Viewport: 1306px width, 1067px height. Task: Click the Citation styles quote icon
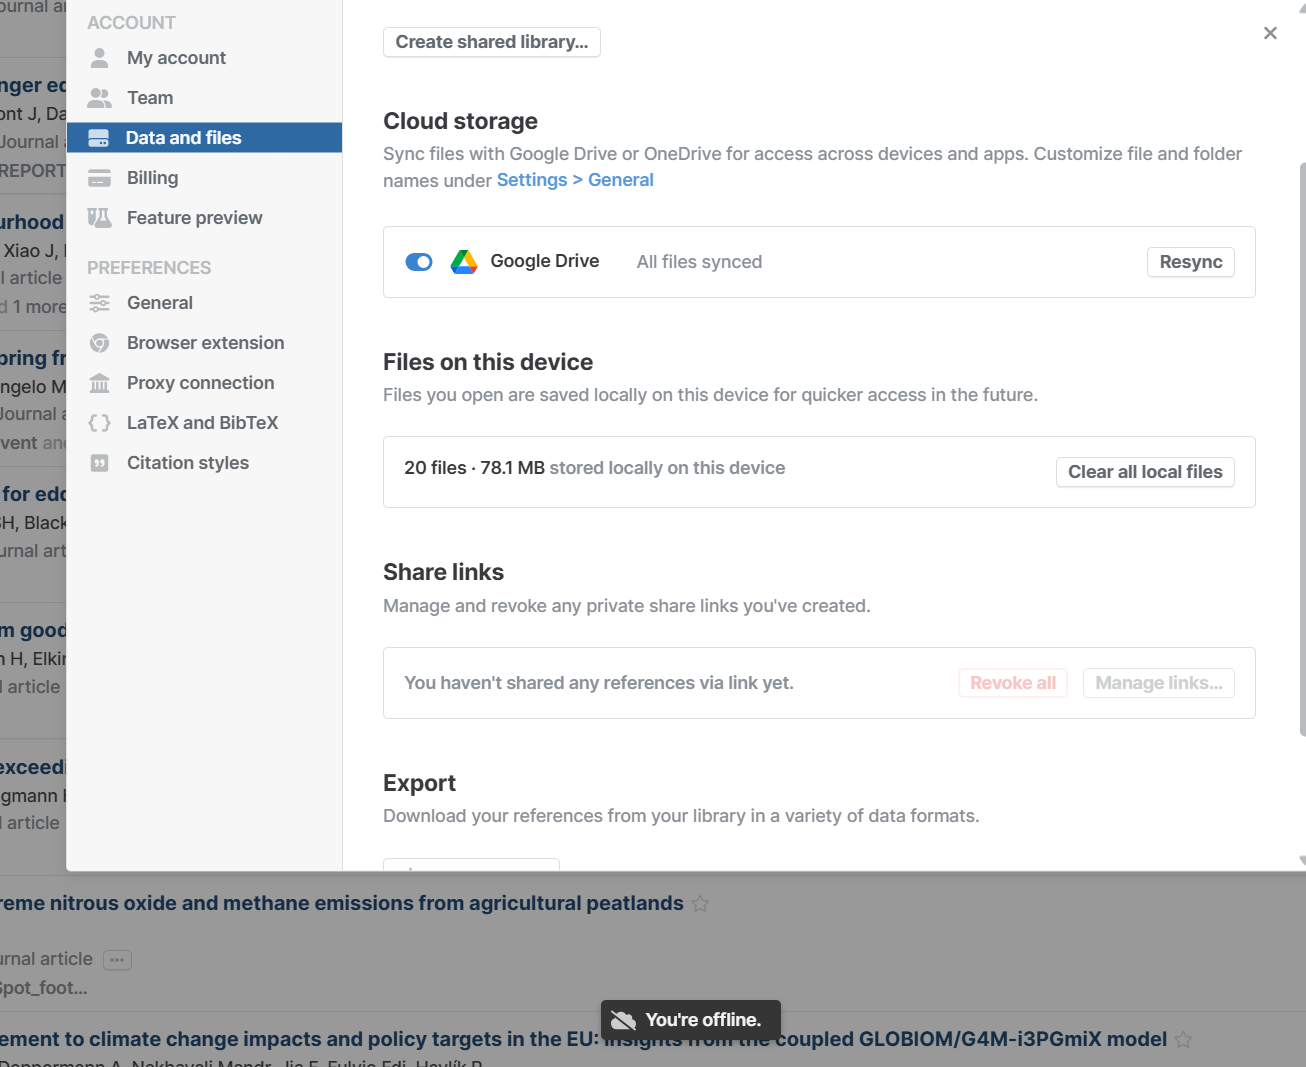pyautogui.click(x=99, y=463)
